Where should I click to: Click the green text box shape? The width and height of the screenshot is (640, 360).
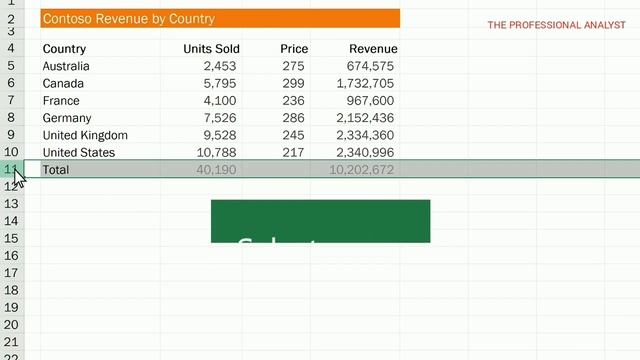320,221
